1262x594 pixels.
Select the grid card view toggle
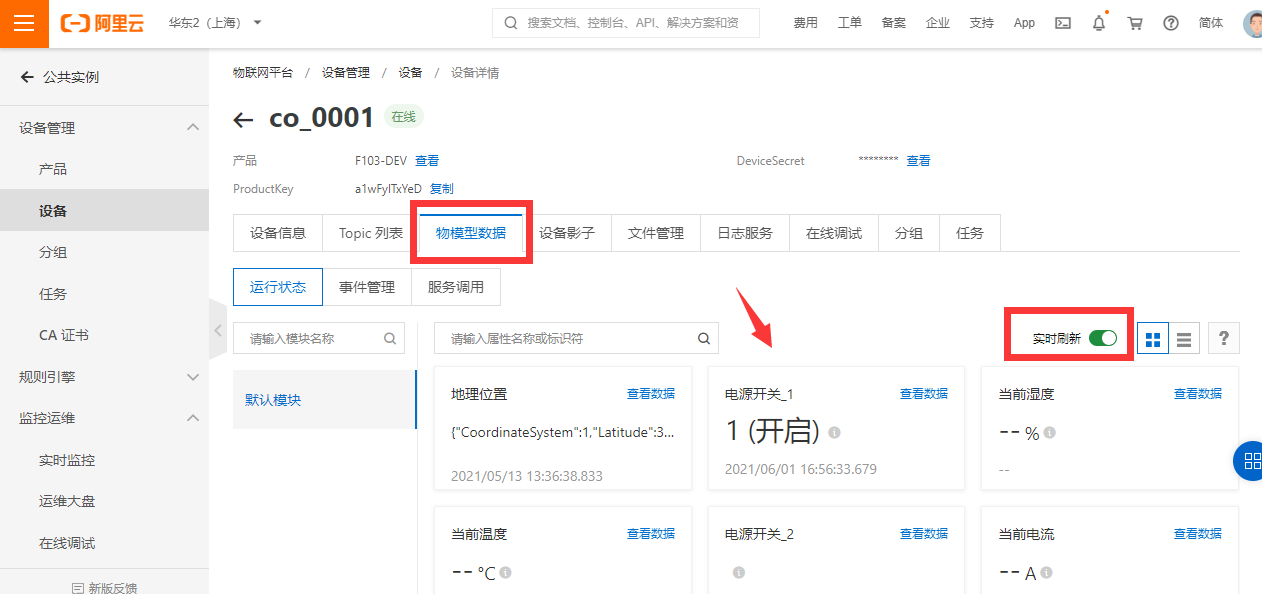(x=1152, y=338)
